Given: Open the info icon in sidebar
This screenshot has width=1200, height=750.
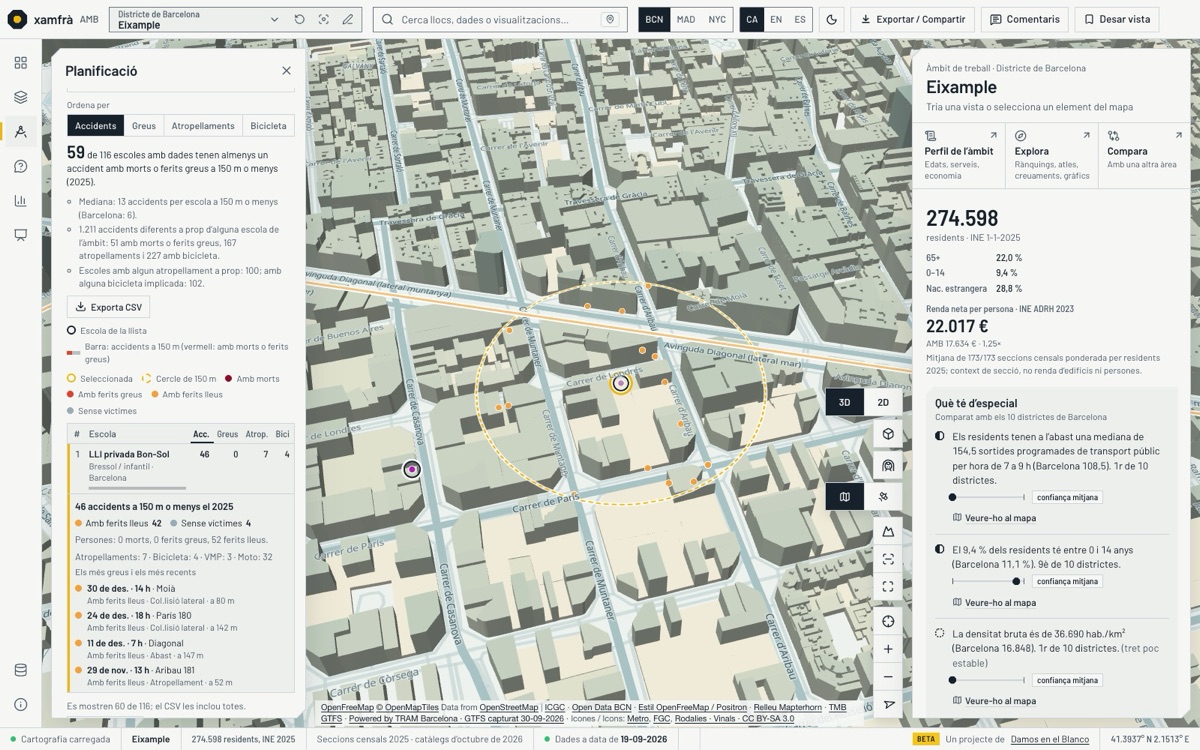Looking at the screenshot, I should 20,704.
